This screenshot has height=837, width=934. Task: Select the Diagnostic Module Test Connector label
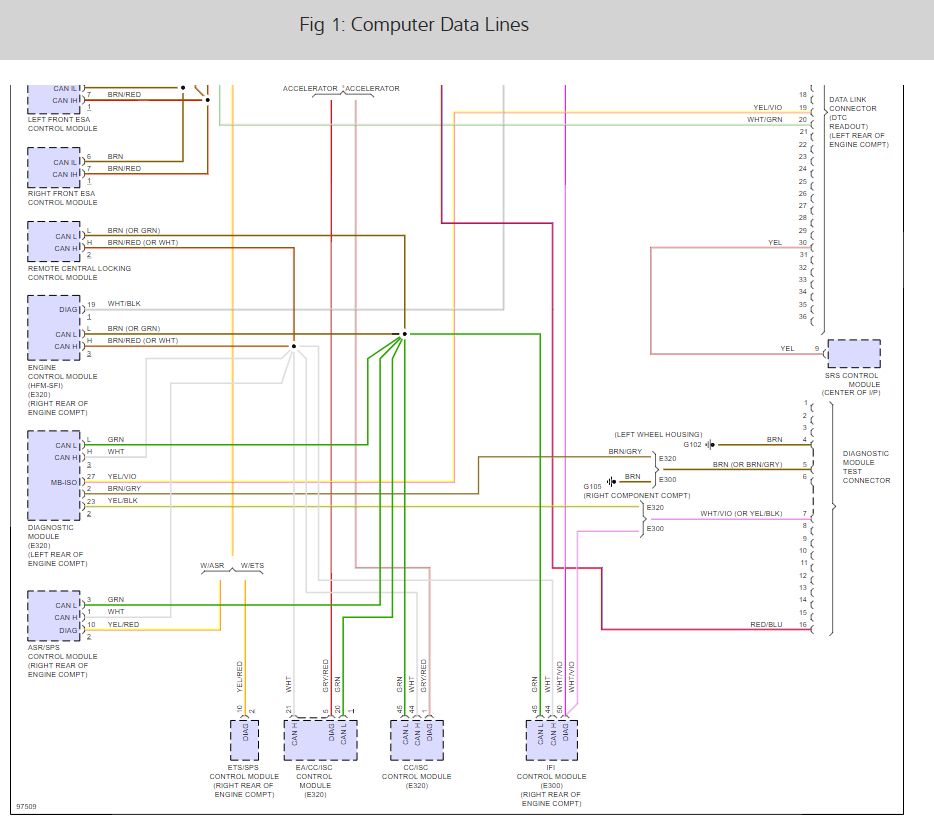pyautogui.click(x=866, y=467)
